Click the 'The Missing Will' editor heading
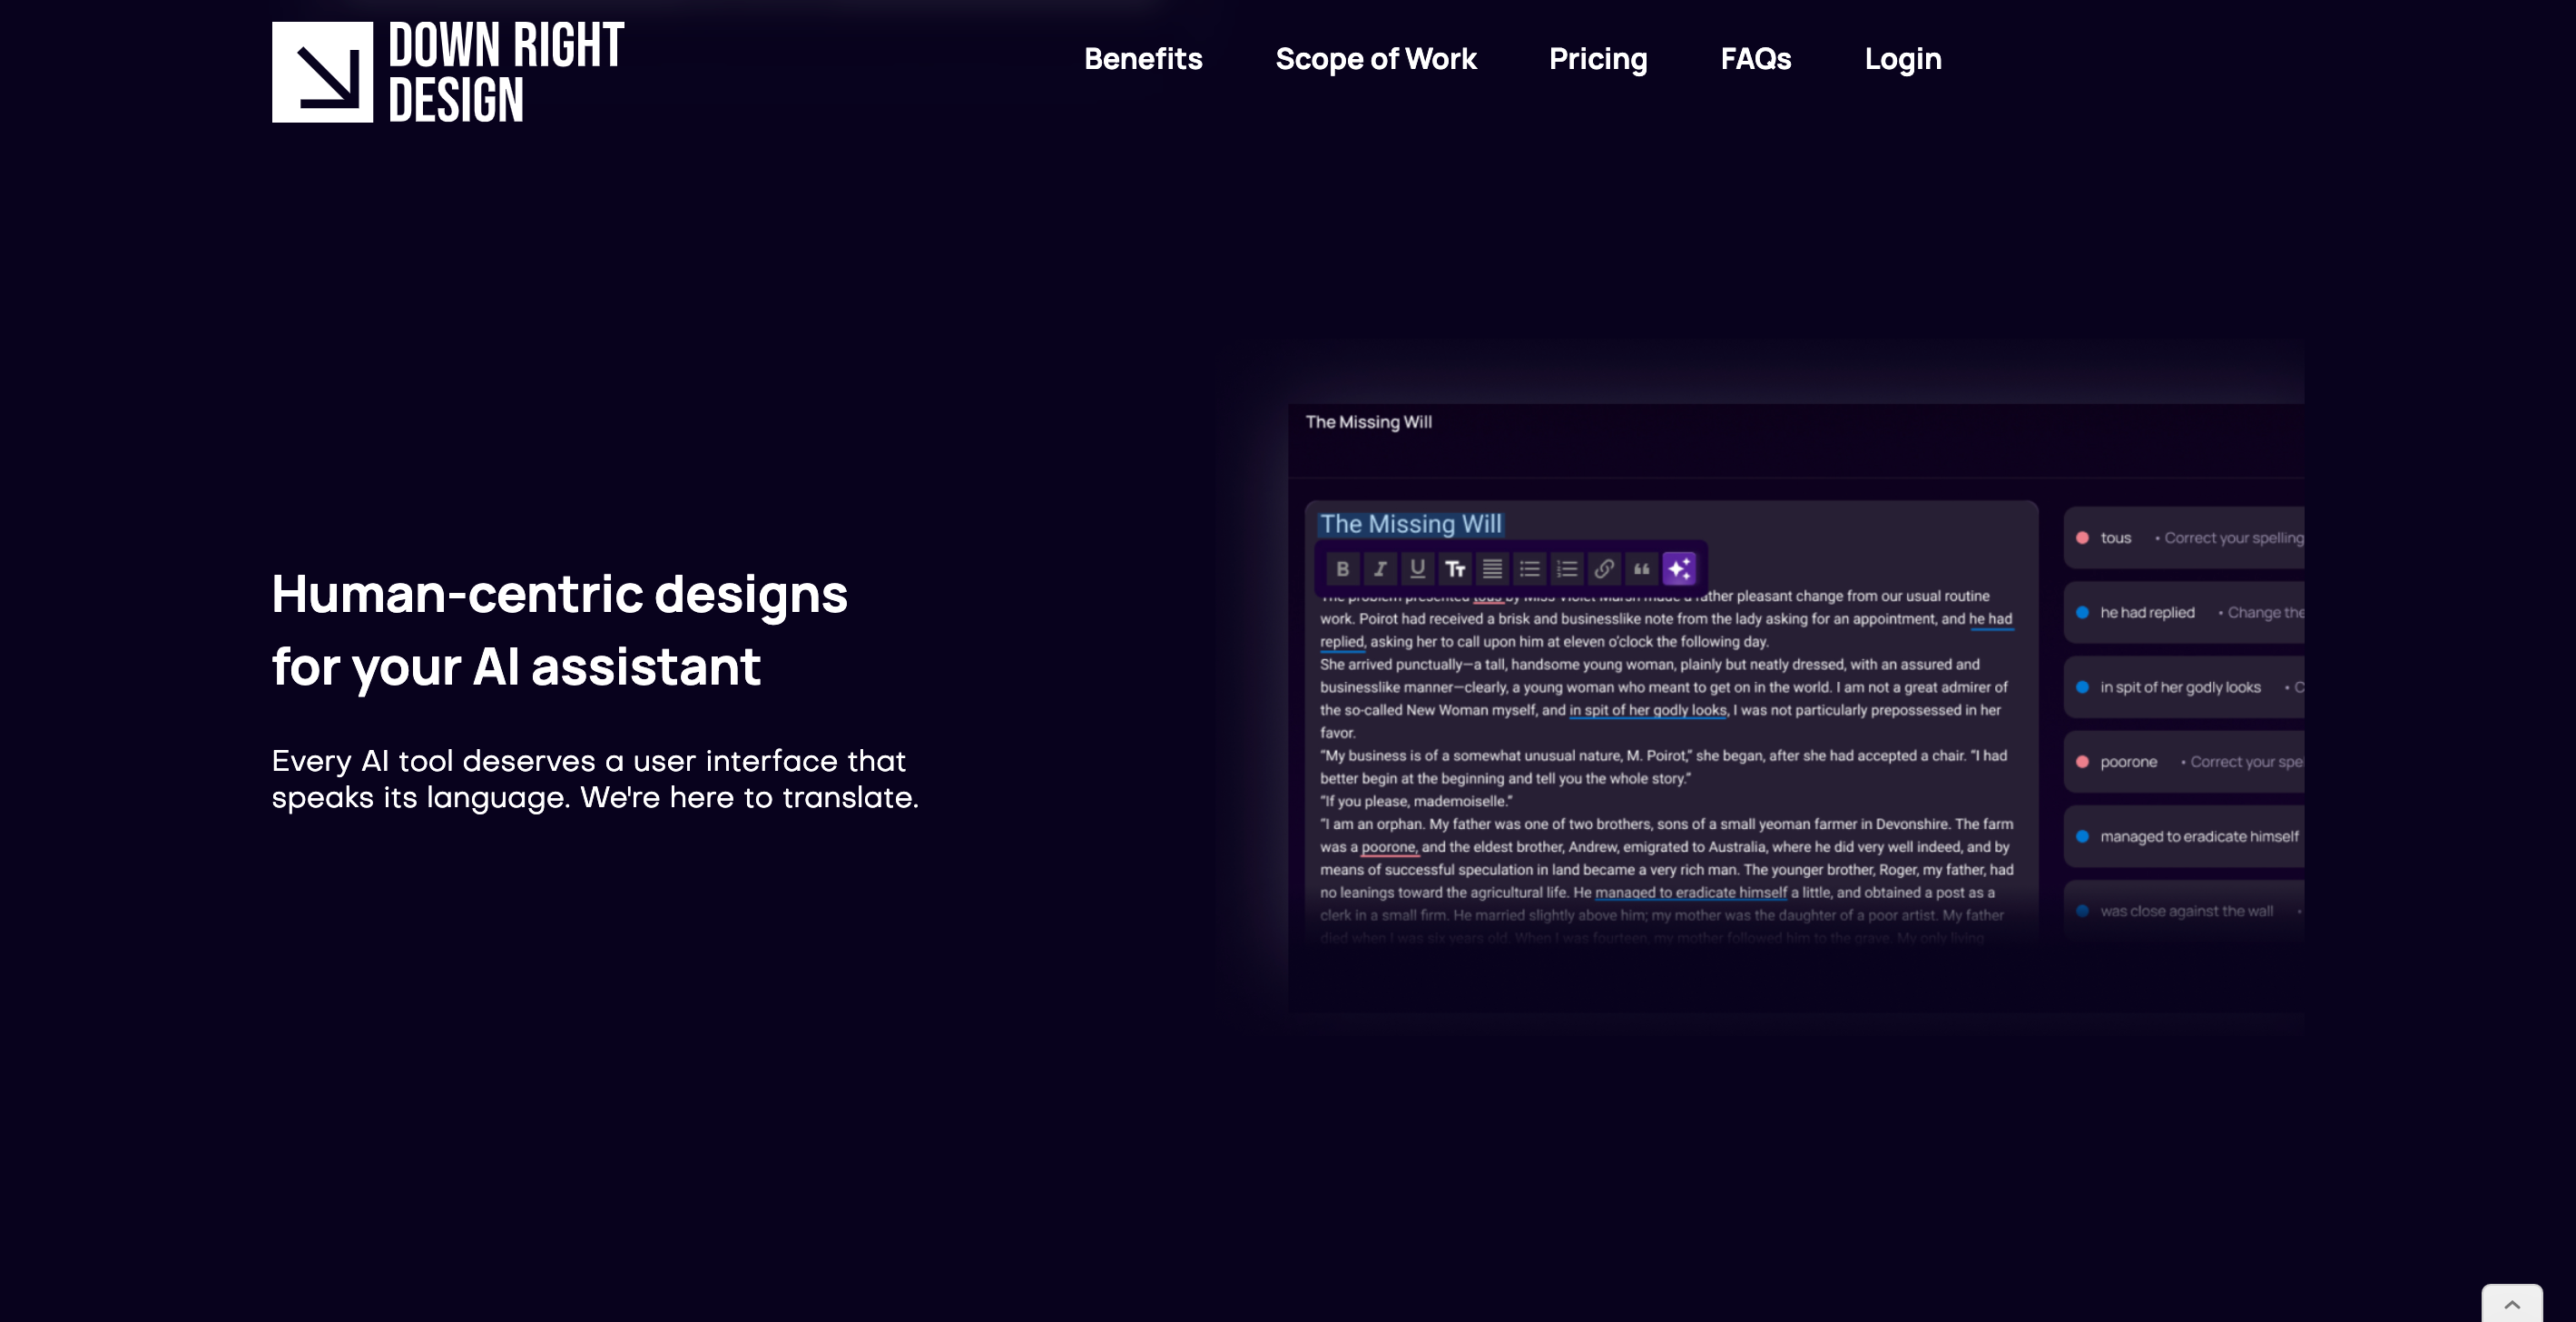 point(1410,524)
